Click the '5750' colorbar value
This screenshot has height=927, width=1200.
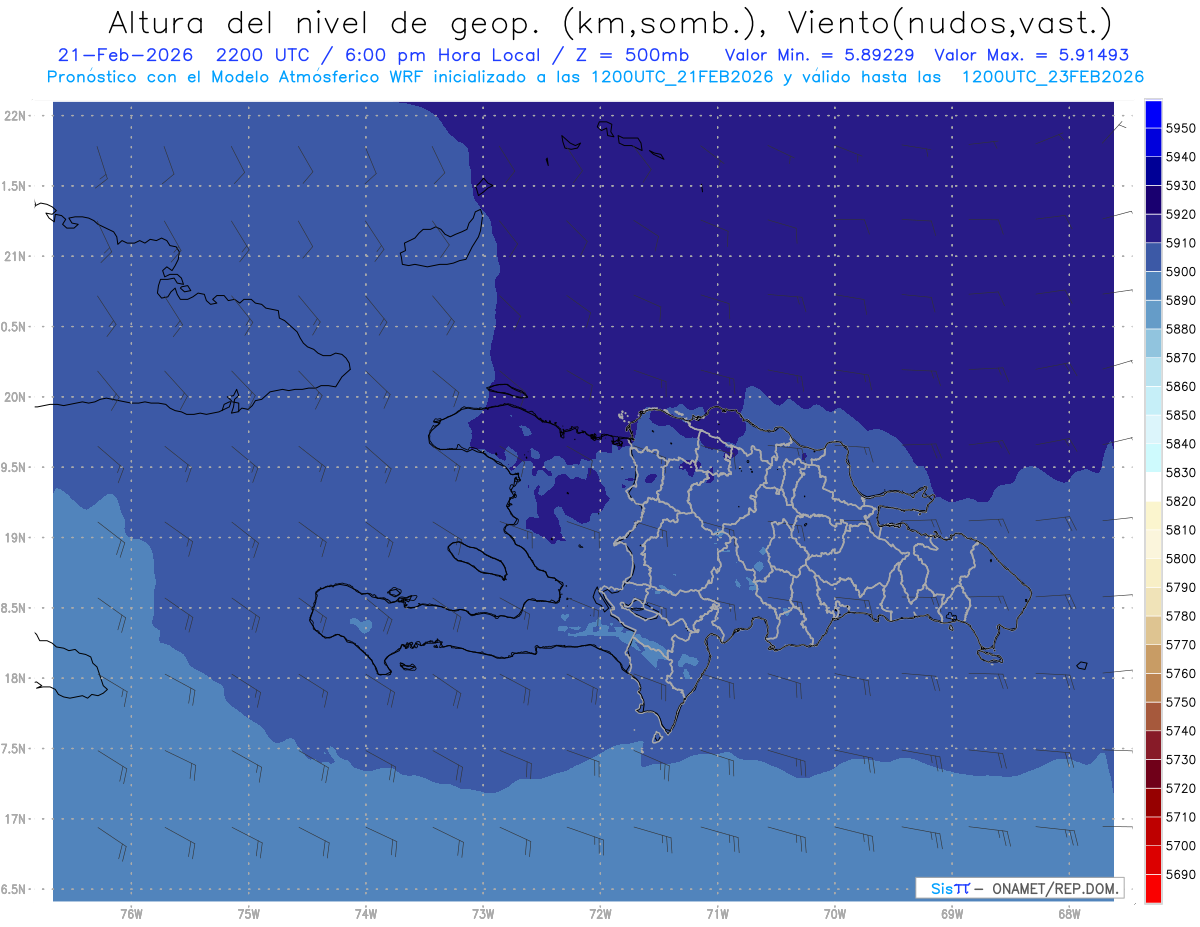tap(1180, 702)
